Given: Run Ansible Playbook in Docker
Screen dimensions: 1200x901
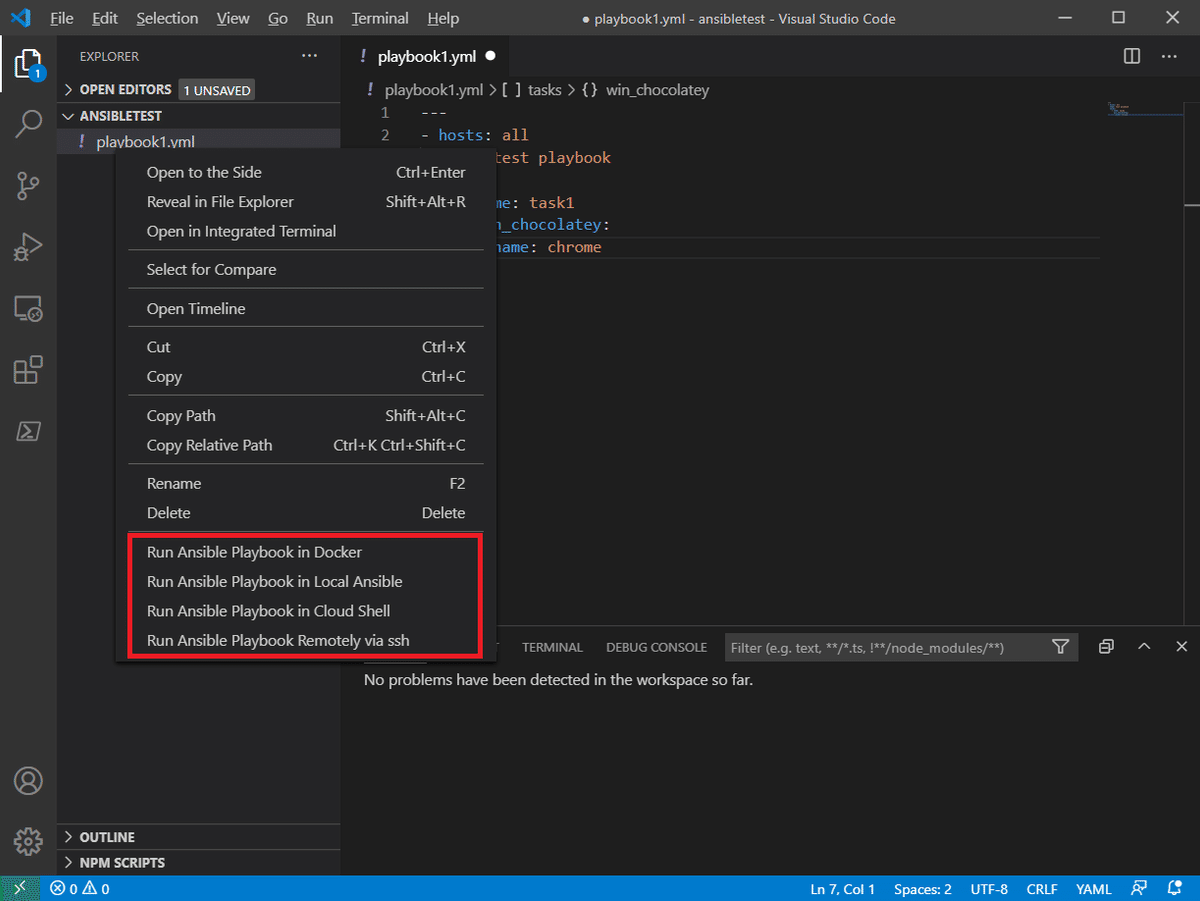Looking at the screenshot, I should pos(306,551).
